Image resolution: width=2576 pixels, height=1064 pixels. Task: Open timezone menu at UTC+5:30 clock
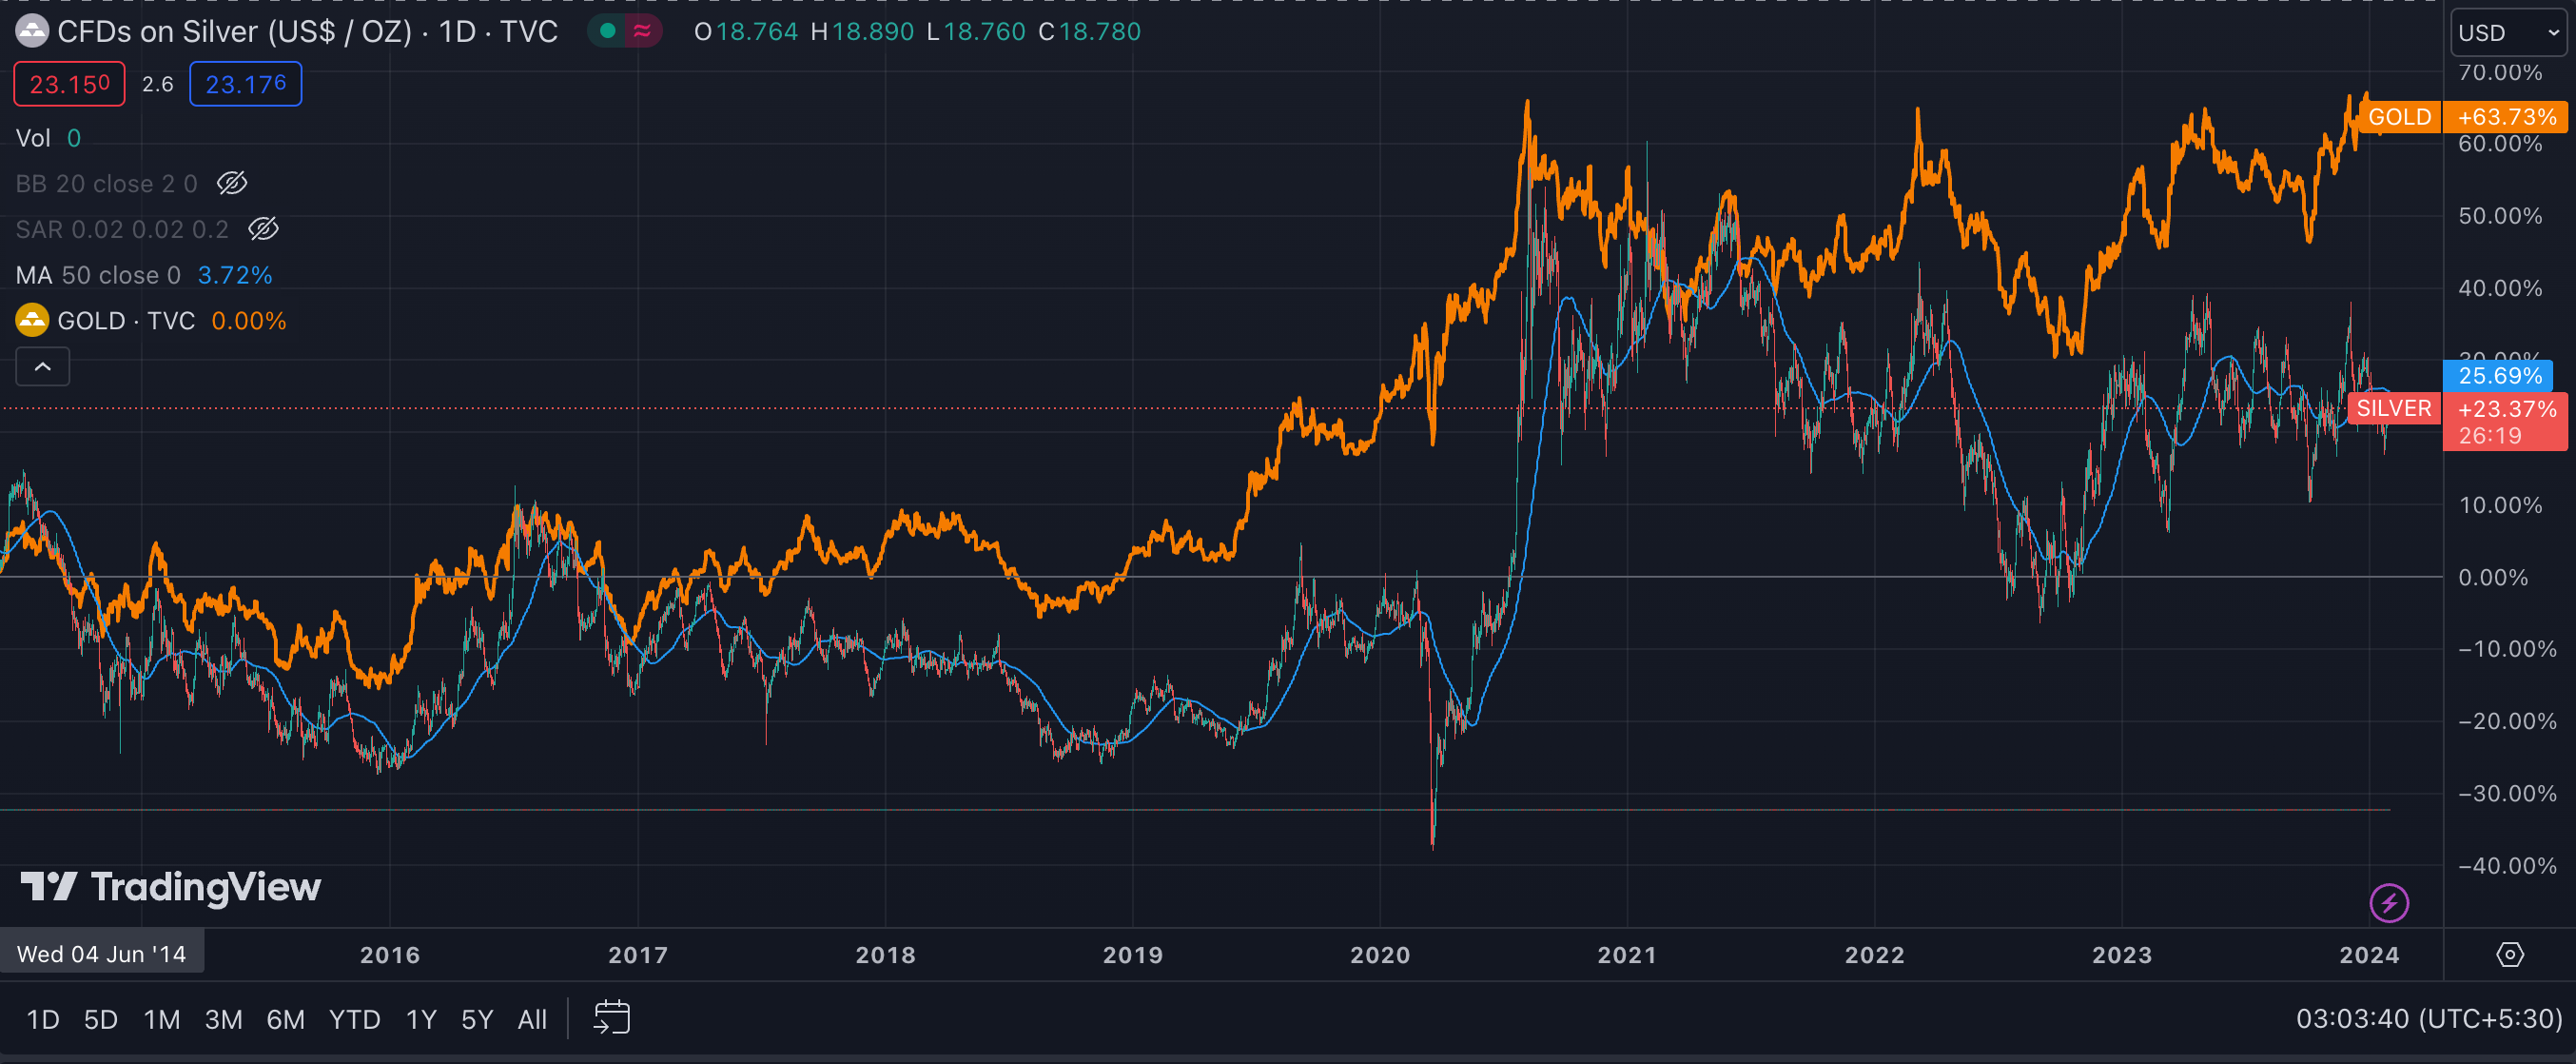point(2428,1018)
